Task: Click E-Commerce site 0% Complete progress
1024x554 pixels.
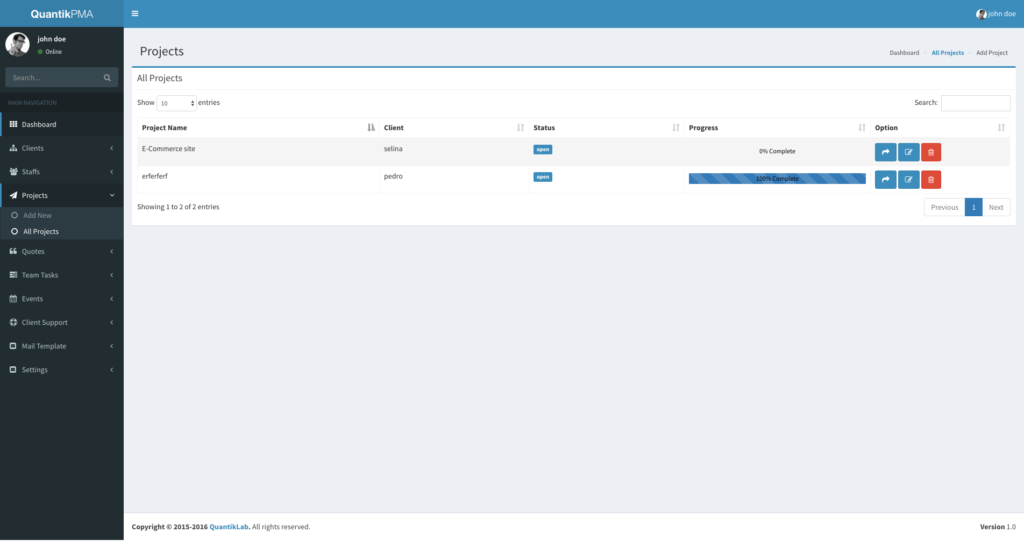Action: (777, 151)
